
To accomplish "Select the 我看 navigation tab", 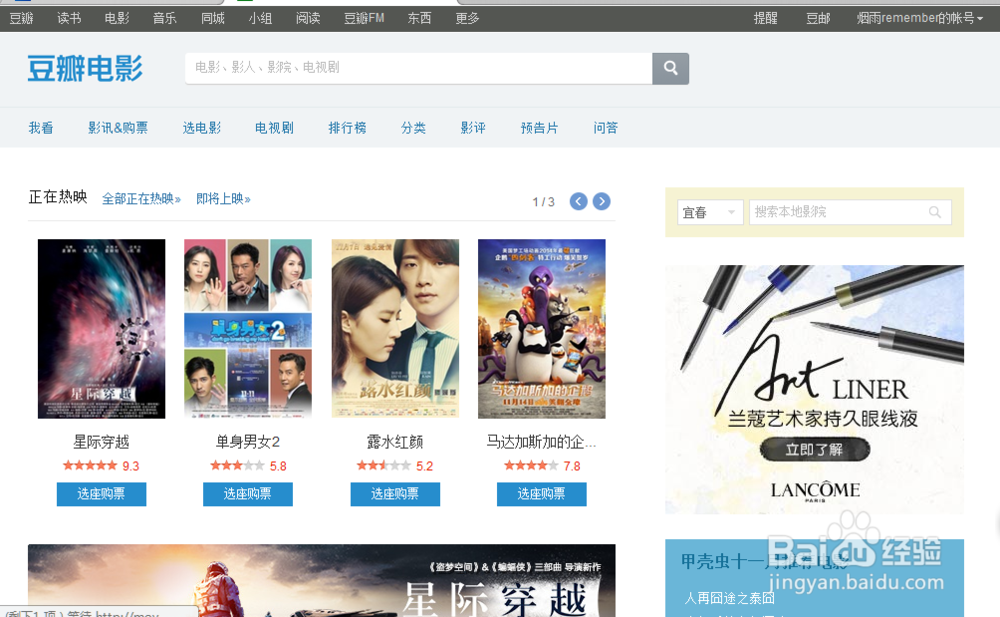I will (x=41, y=128).
